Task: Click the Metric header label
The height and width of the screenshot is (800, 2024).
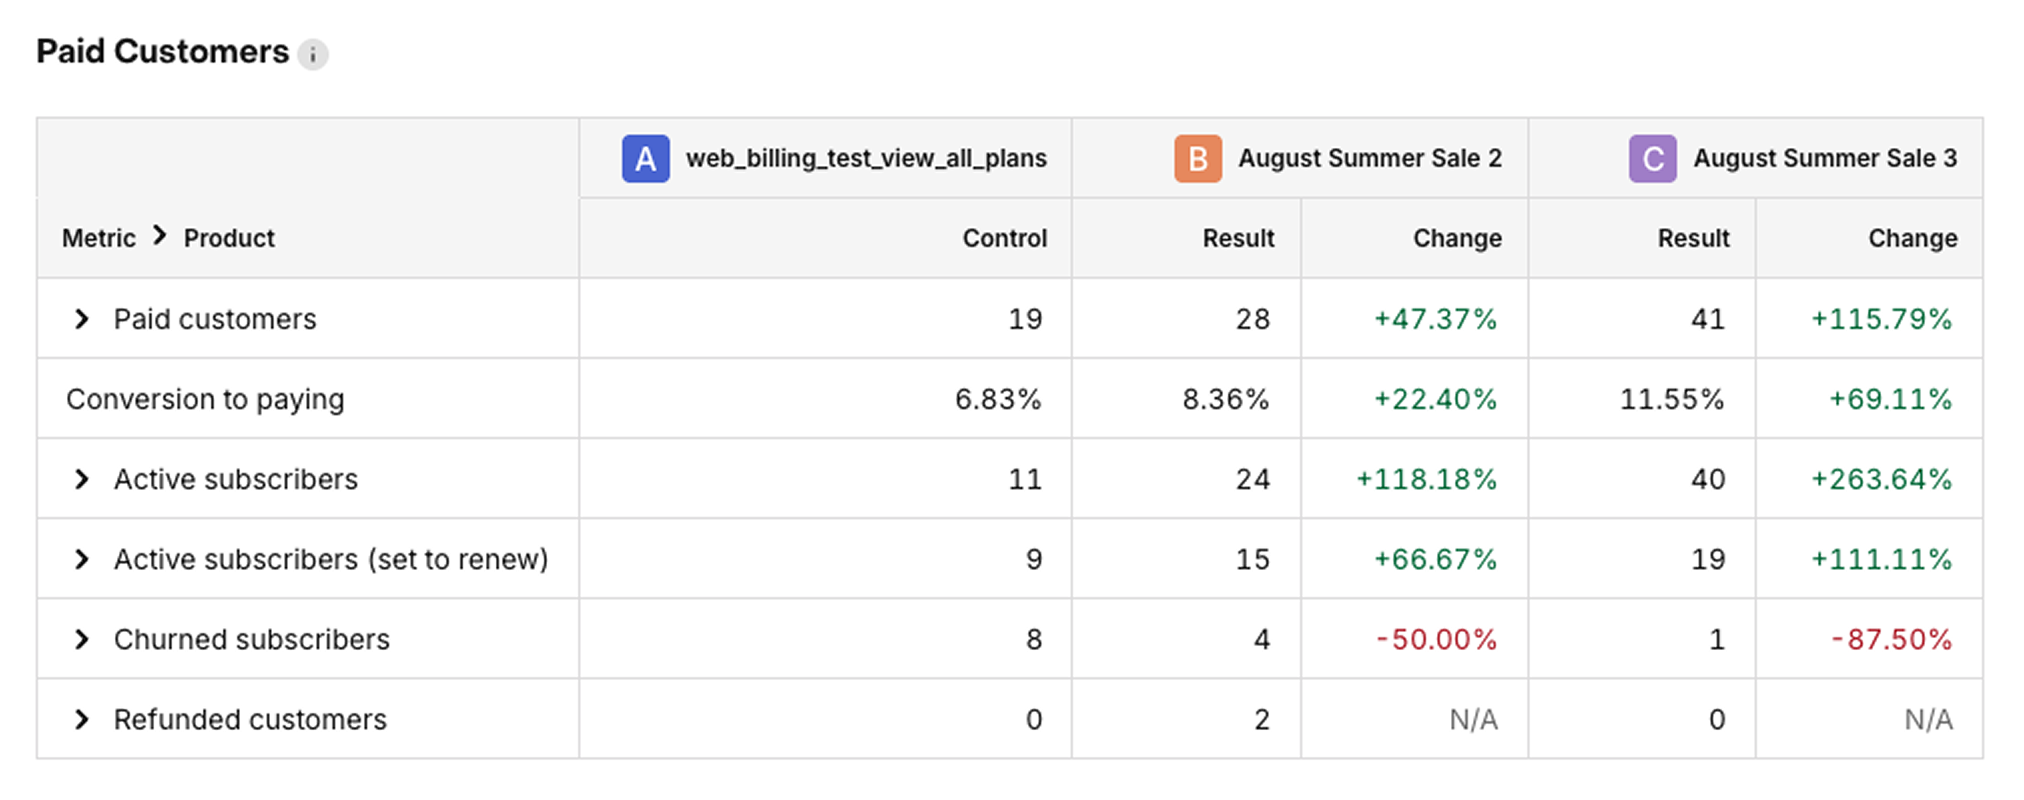Action: point(98,238)
